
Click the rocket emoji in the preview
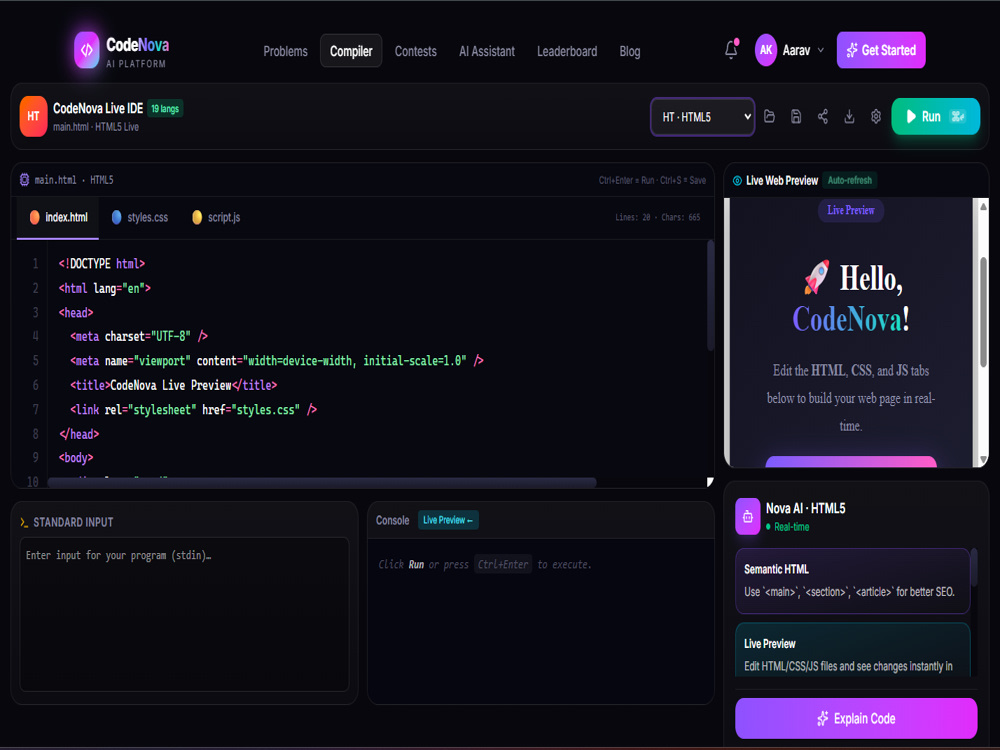click(817, 277)
